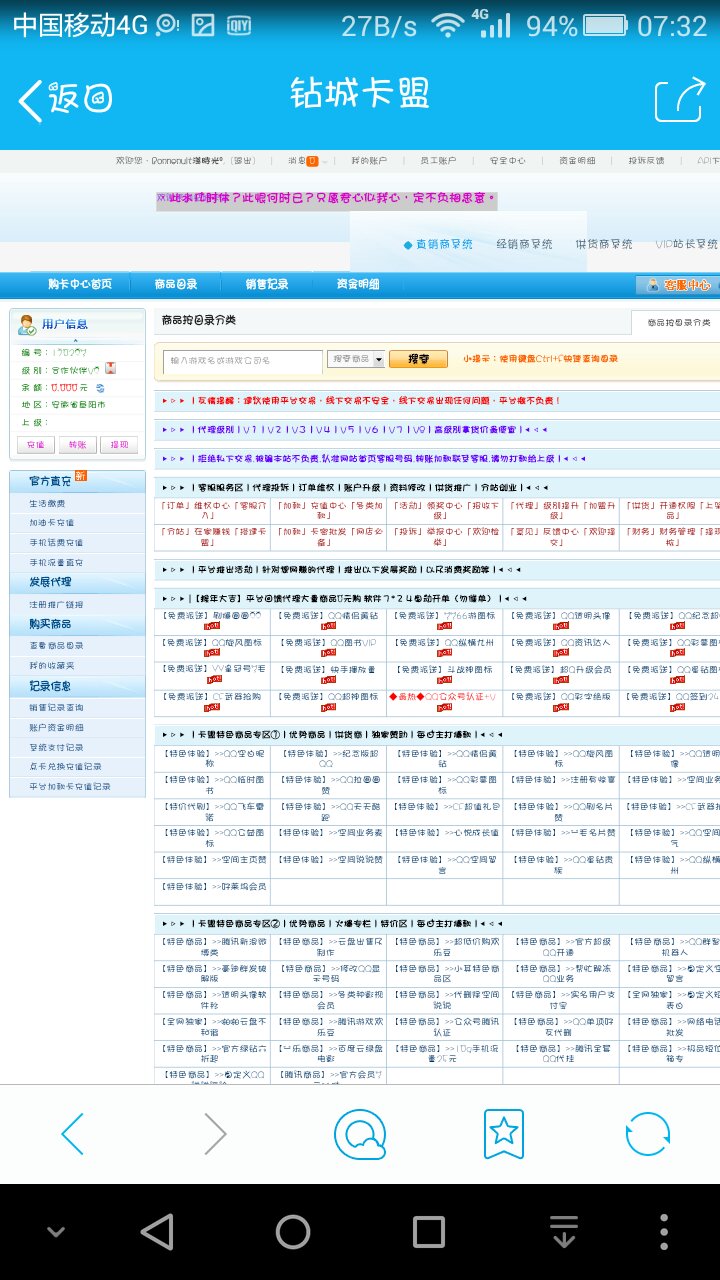The height and width of the screenshot is (1280, 720).
Task: Open 系统支付记录 in the sidebar
Action: click(56, 747)
